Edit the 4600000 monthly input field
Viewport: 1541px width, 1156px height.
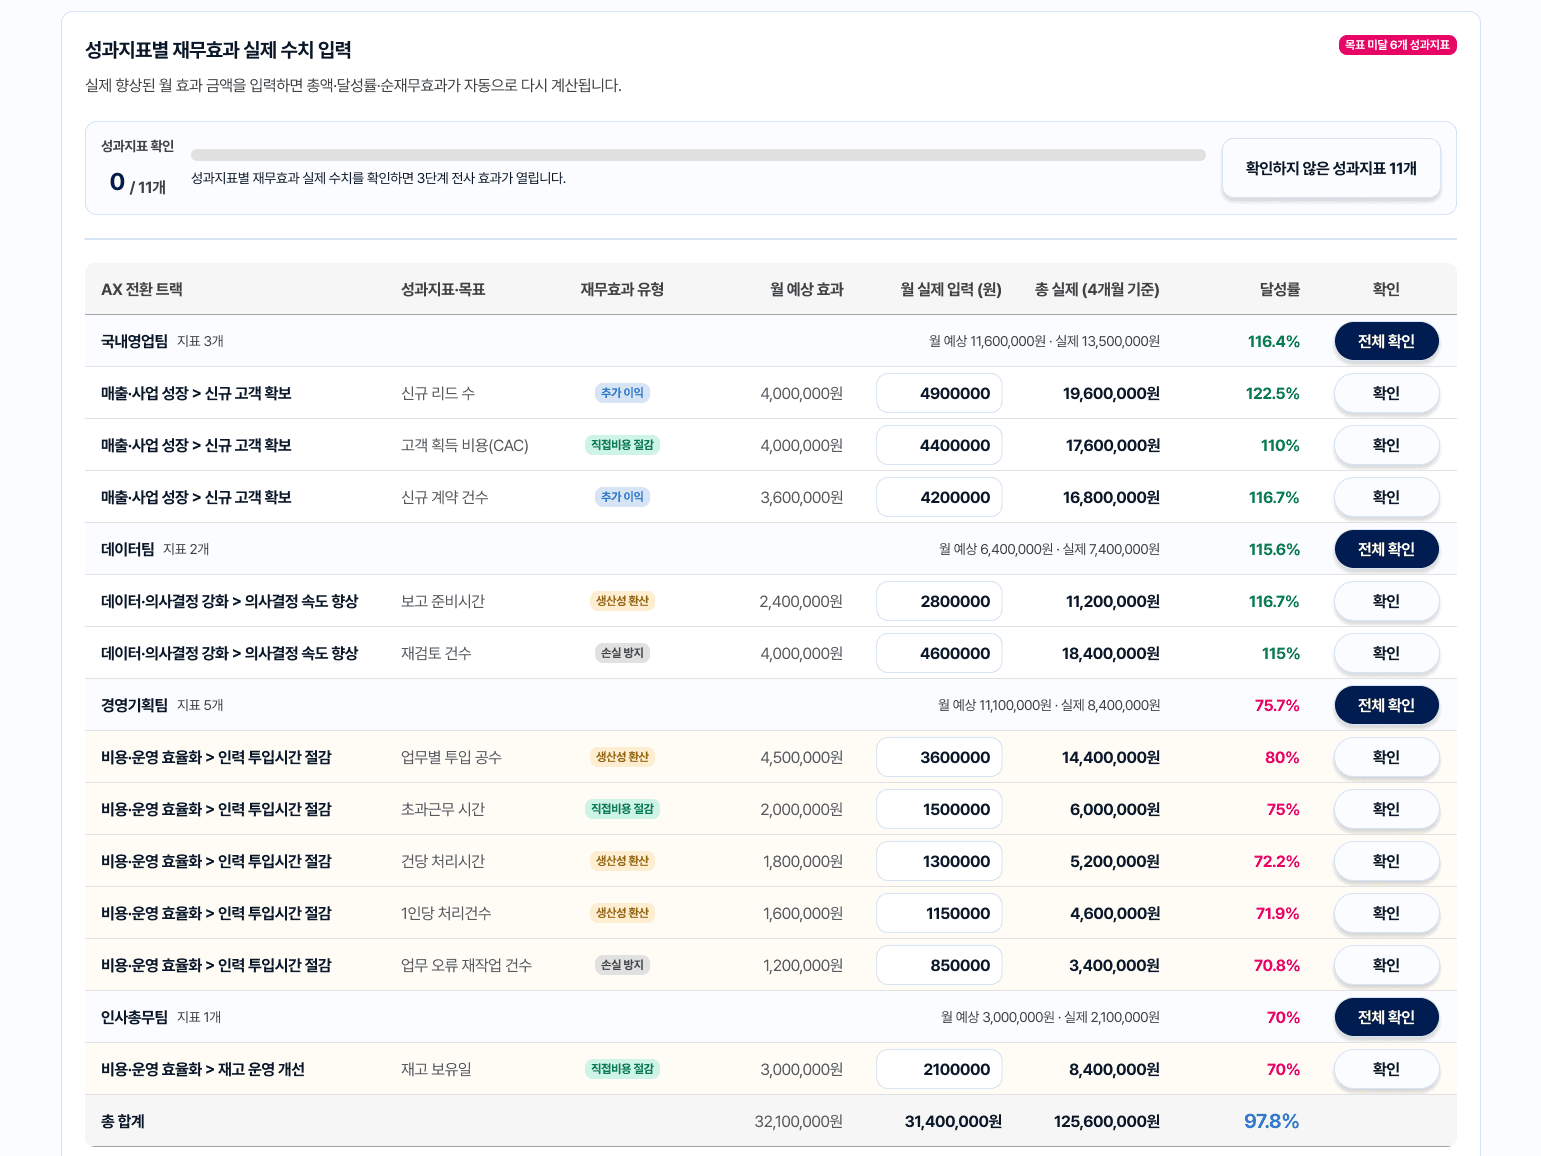click(x=939, y=653)
